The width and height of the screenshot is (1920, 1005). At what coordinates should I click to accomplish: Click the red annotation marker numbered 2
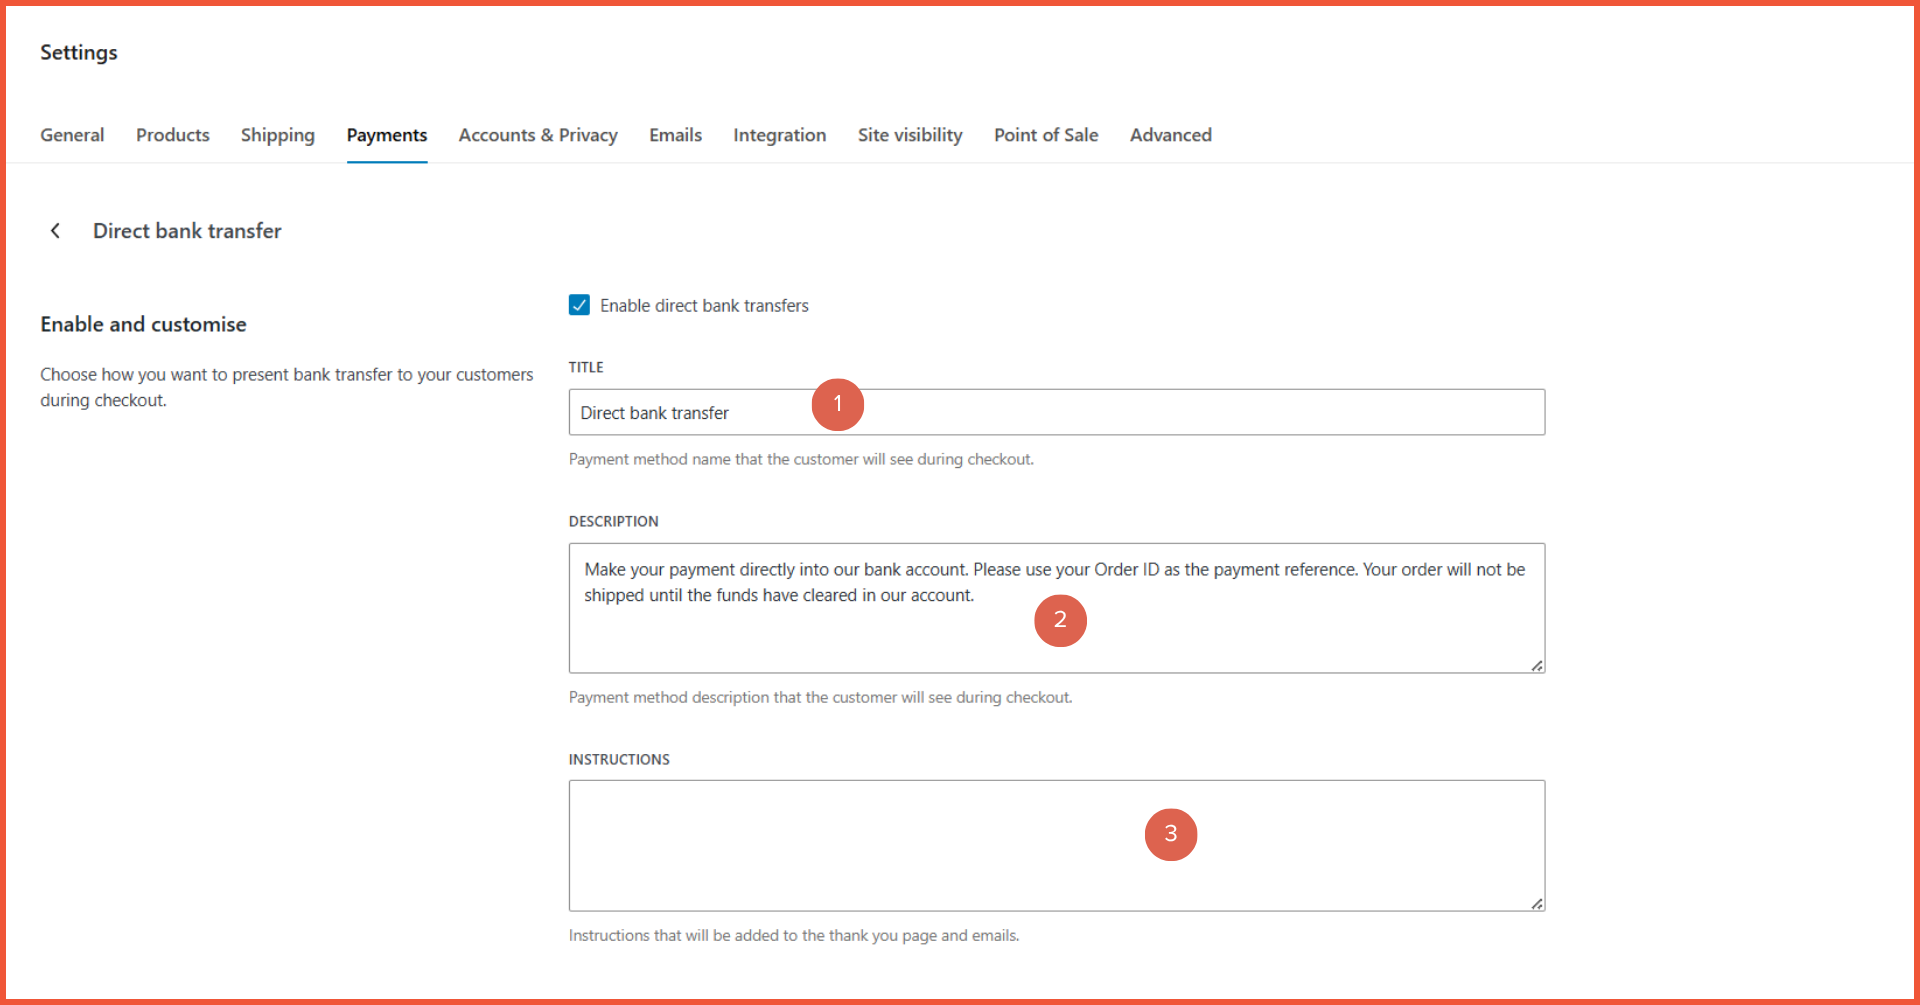click(x=1060, y=621)
